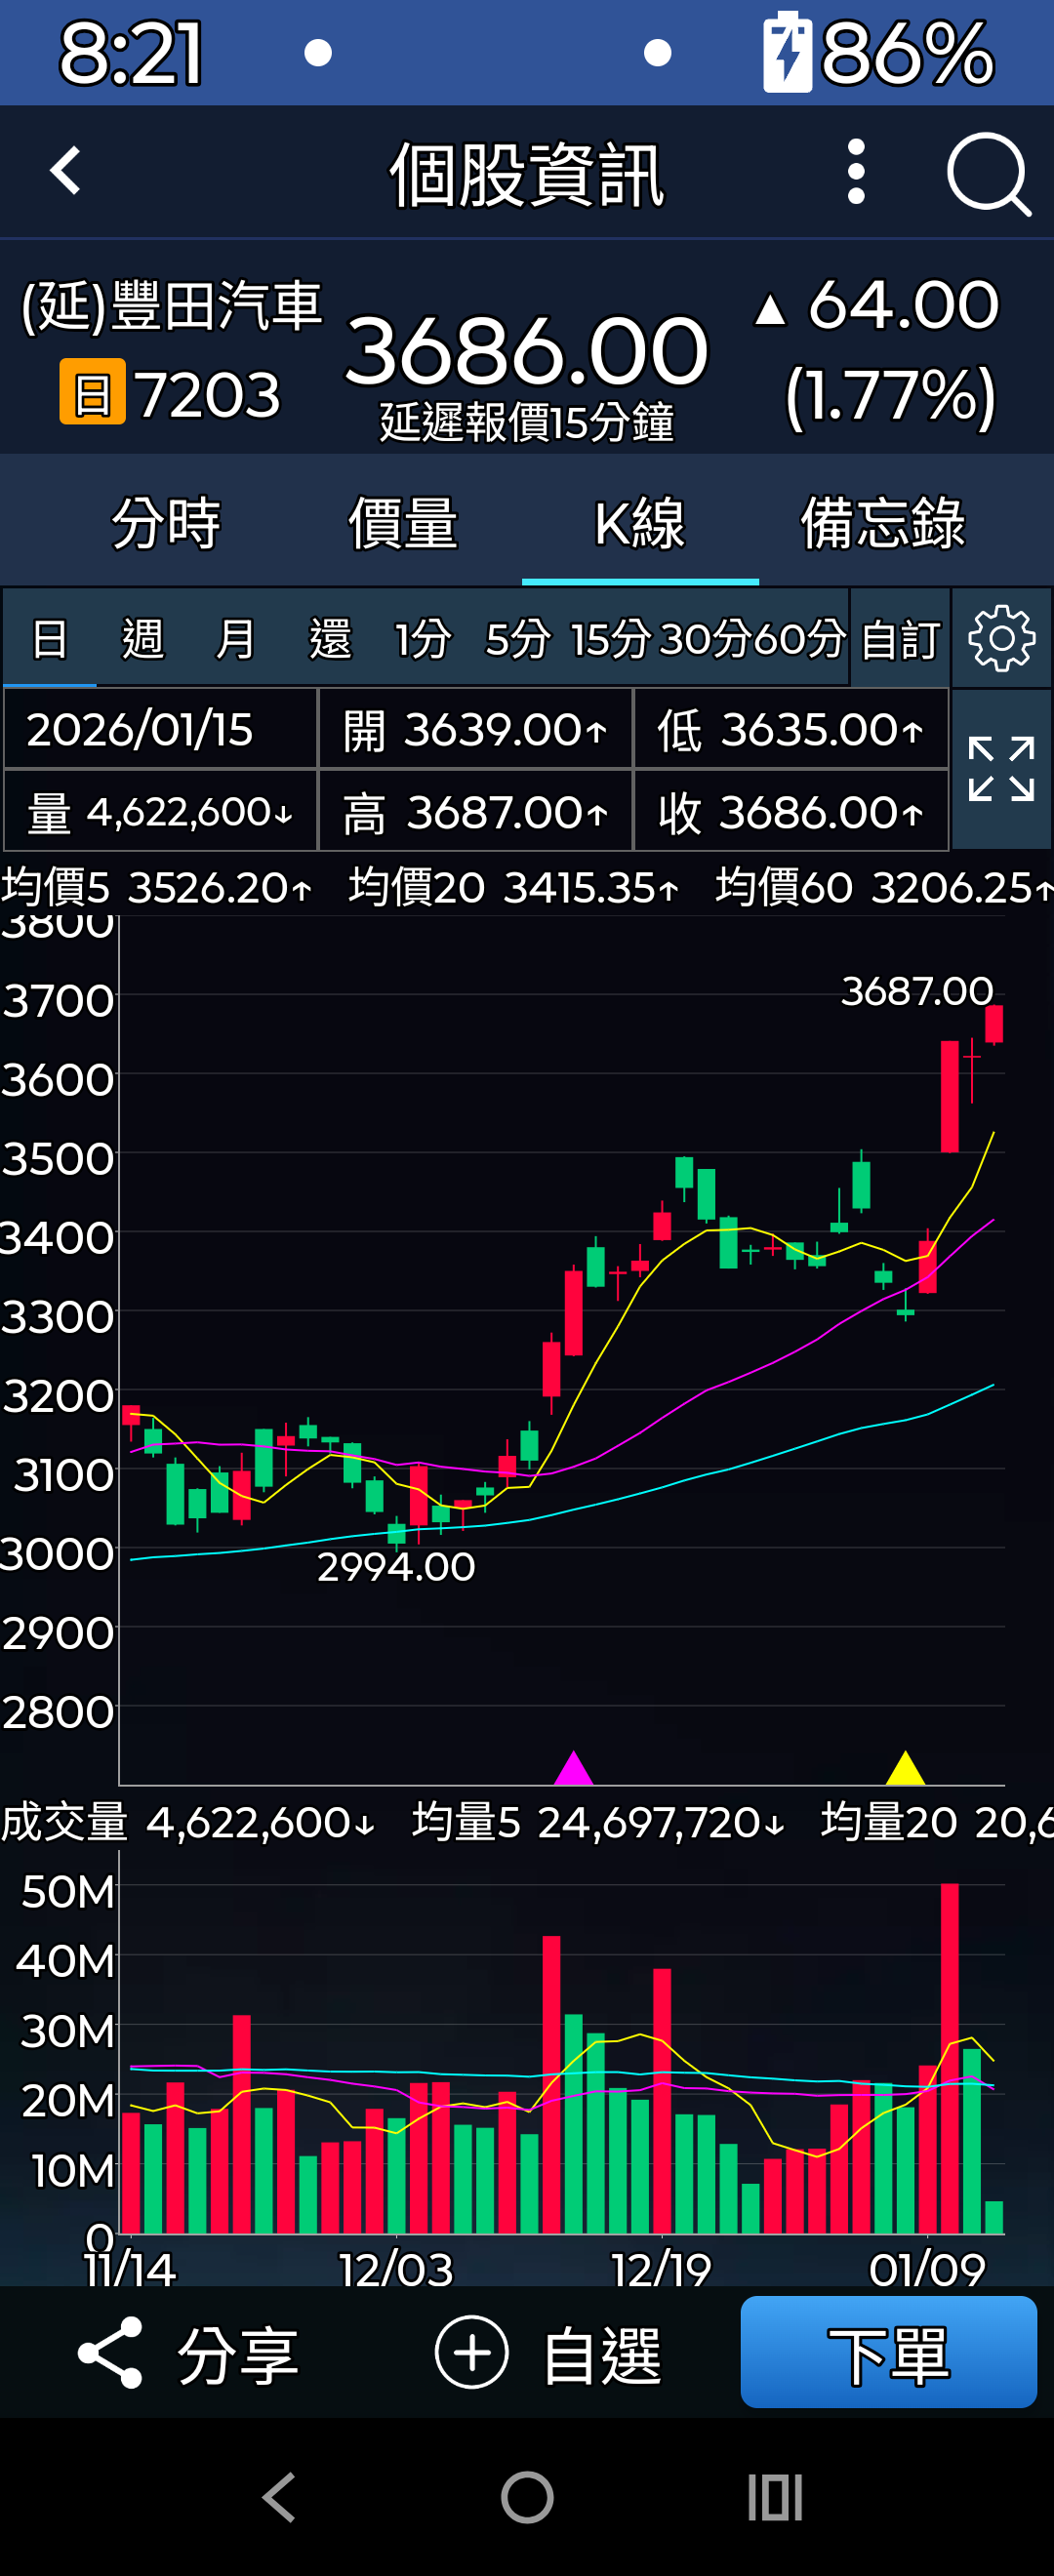Switch to the 分時 tab

click(166, 522)
